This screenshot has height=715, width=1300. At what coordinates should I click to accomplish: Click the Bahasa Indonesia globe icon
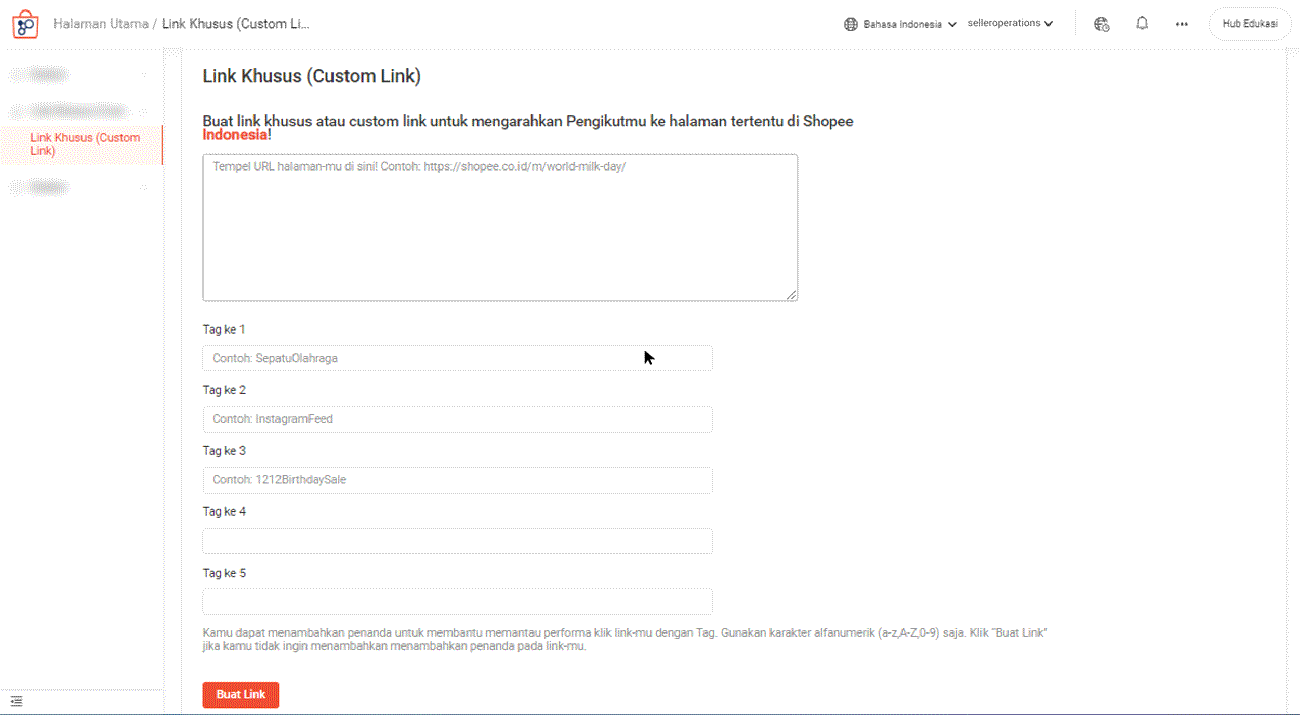851,24
